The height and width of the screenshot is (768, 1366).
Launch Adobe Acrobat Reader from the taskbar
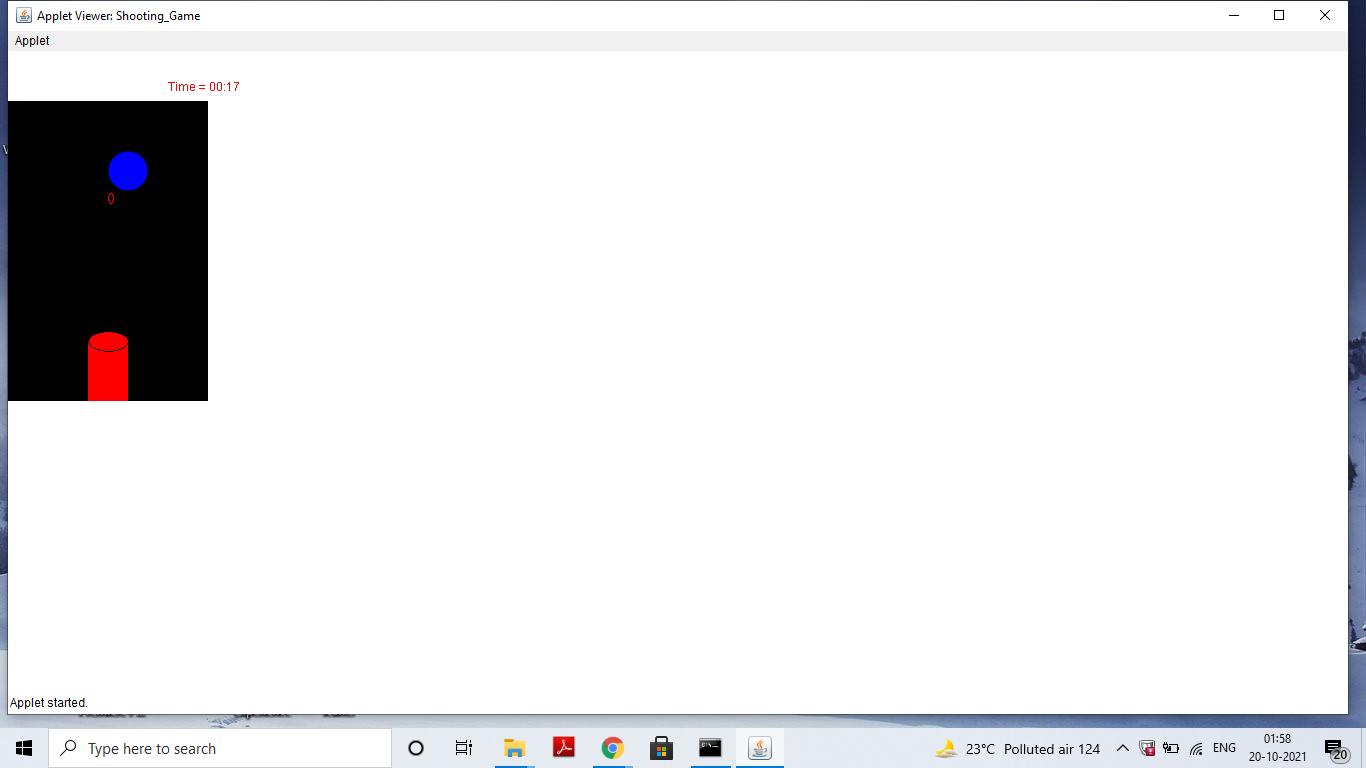(563, 748)
